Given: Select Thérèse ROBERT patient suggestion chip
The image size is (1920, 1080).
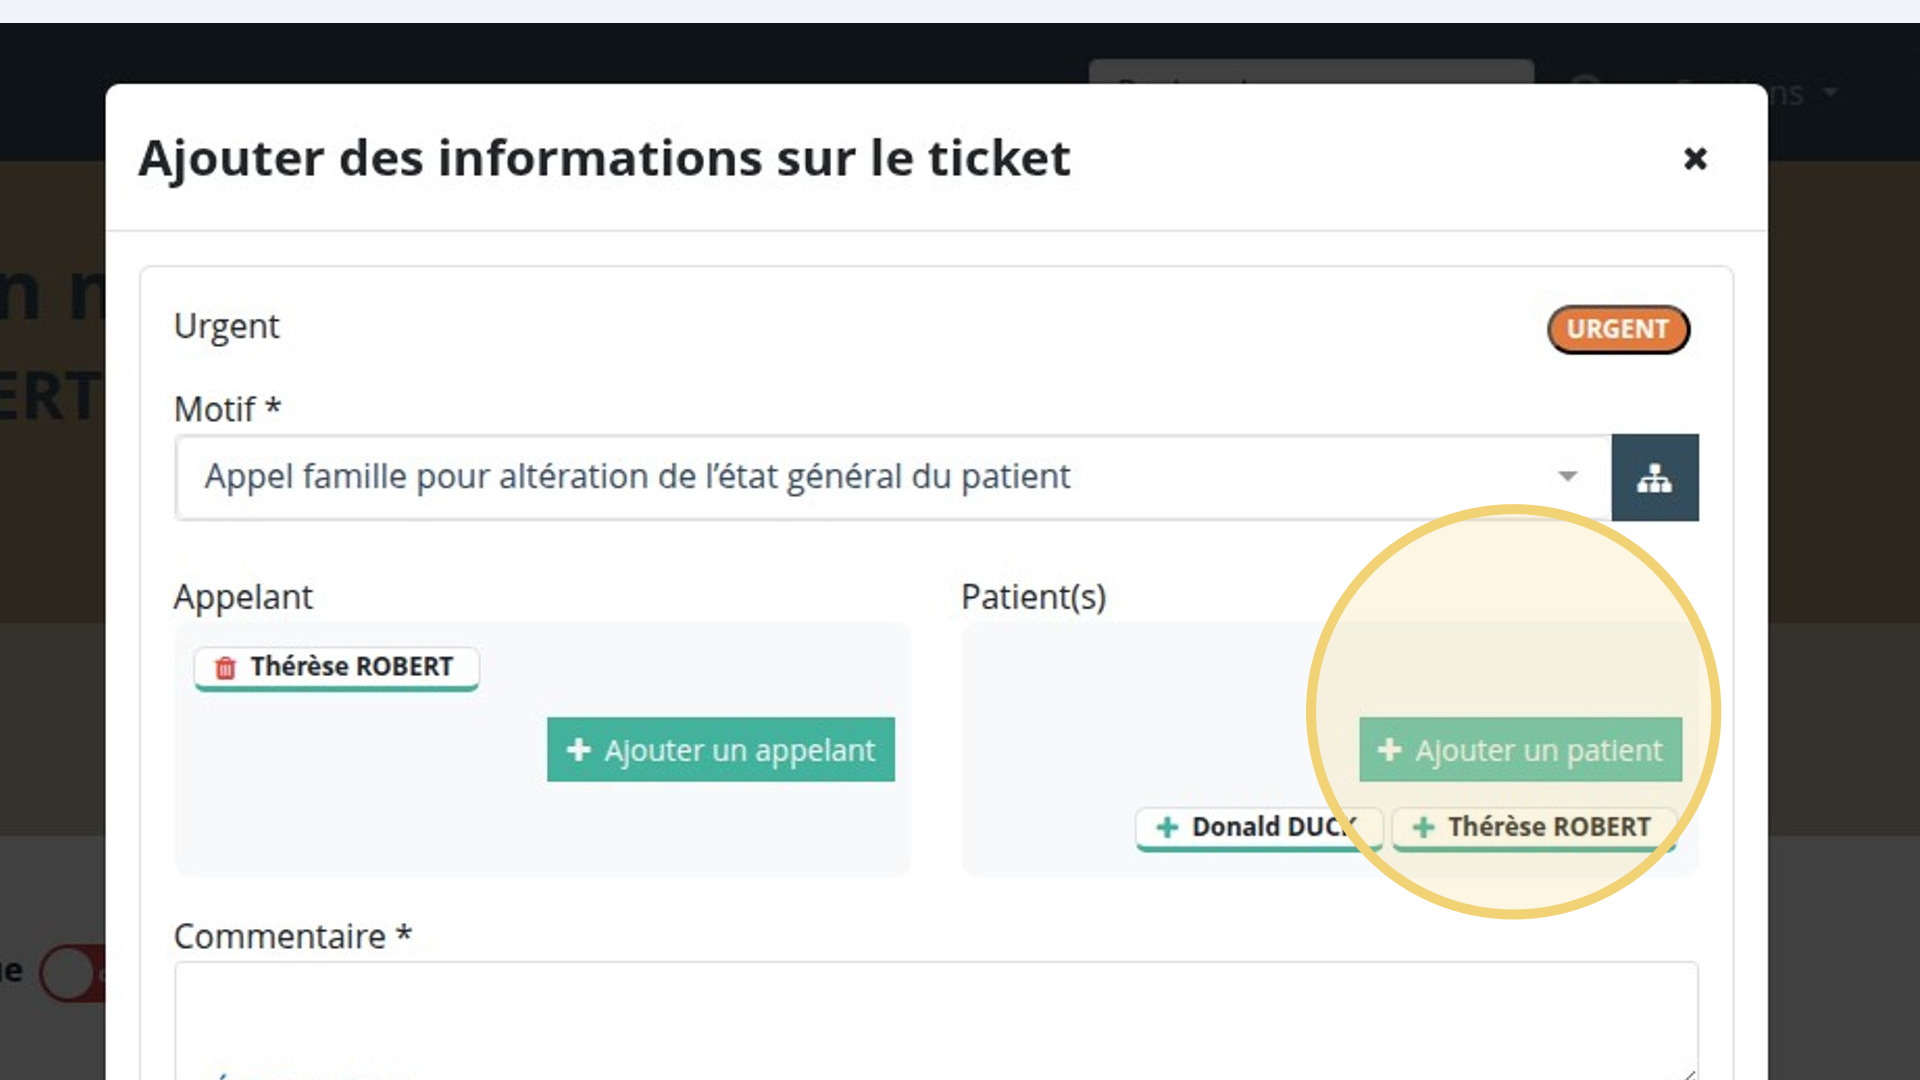Looking at the screenshot, I should pyautogui.click(x=1534, y=828).
